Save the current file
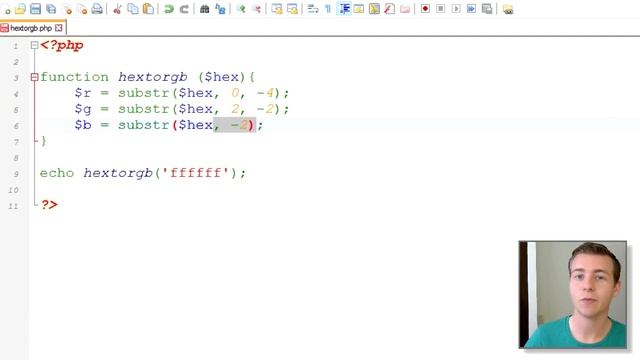 tap(36, 9)
